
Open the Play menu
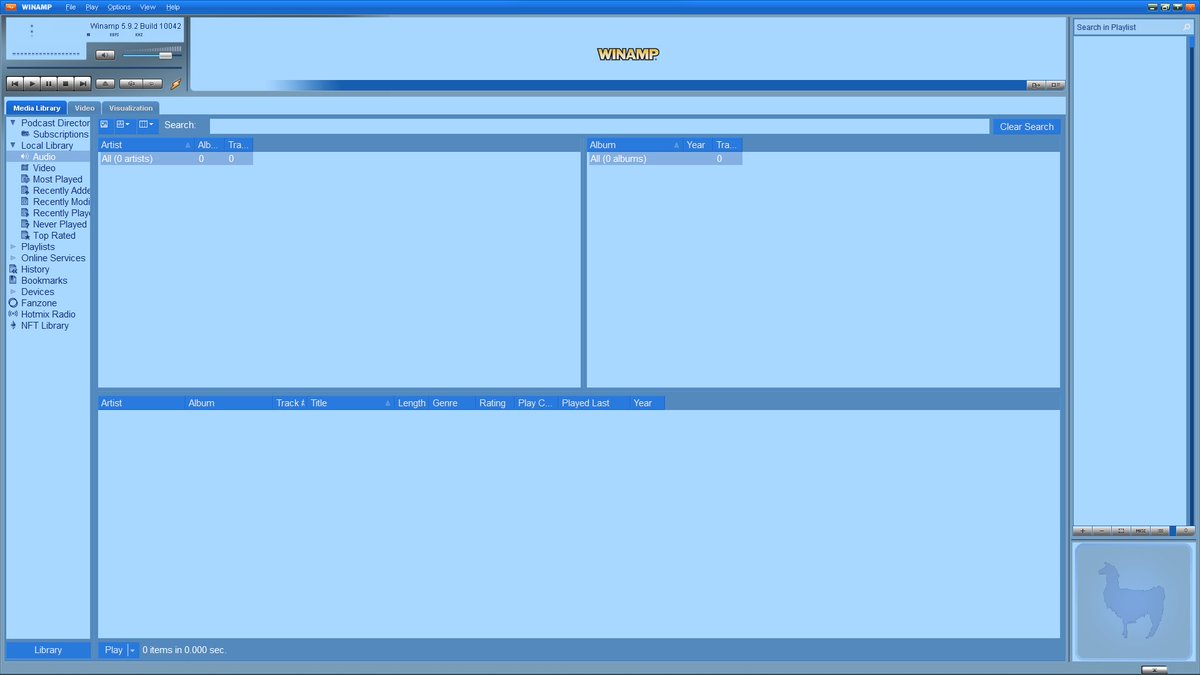[x=92, y=7]
